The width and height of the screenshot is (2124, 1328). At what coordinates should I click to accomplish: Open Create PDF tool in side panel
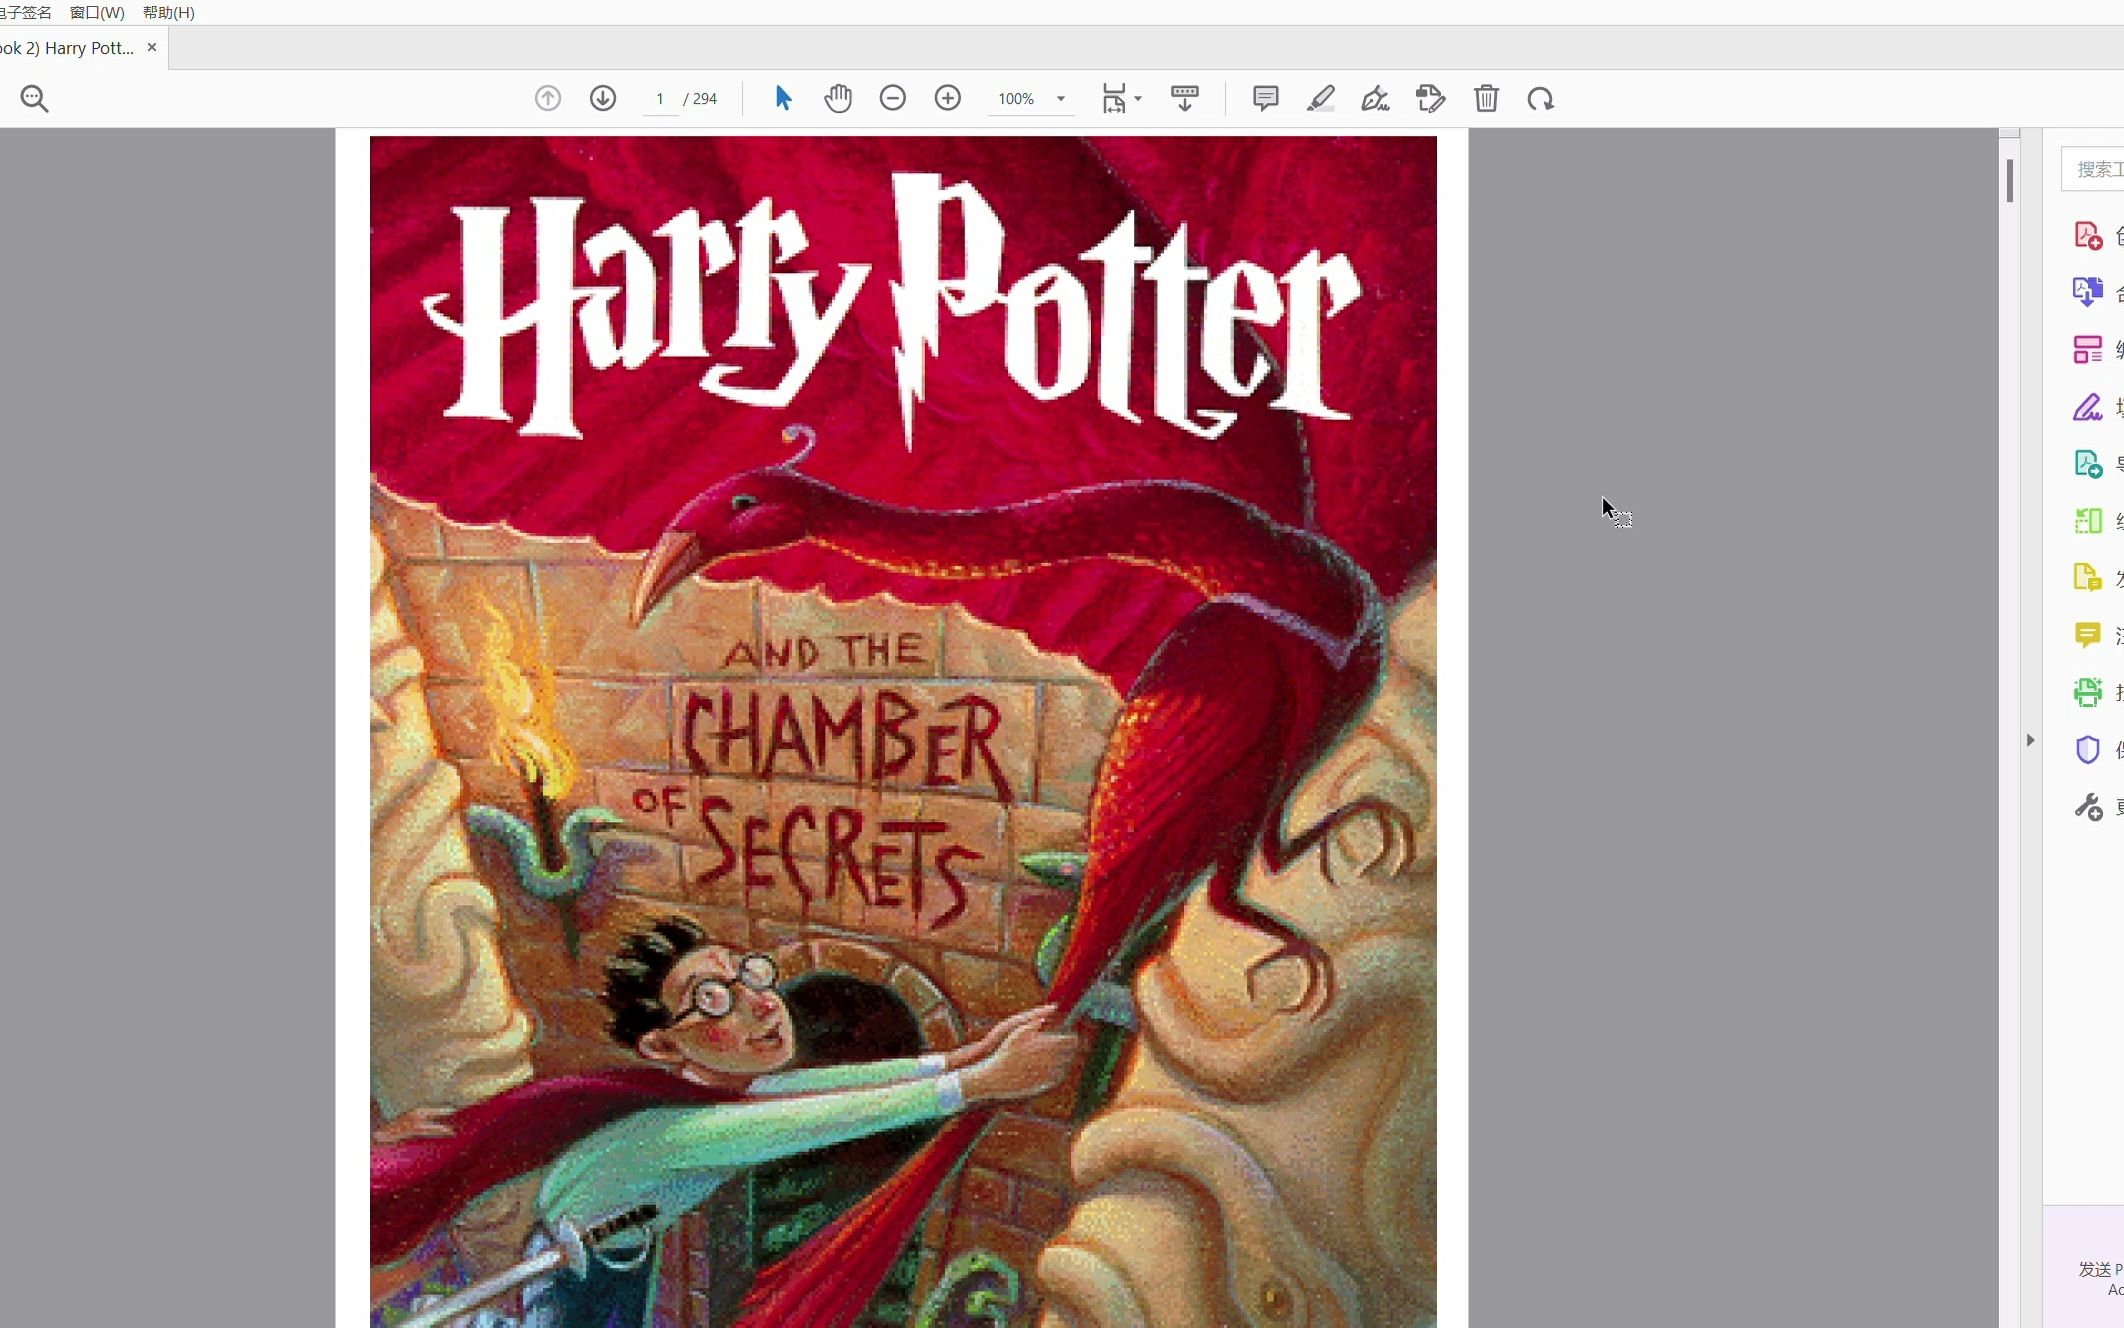[2088, 236]
